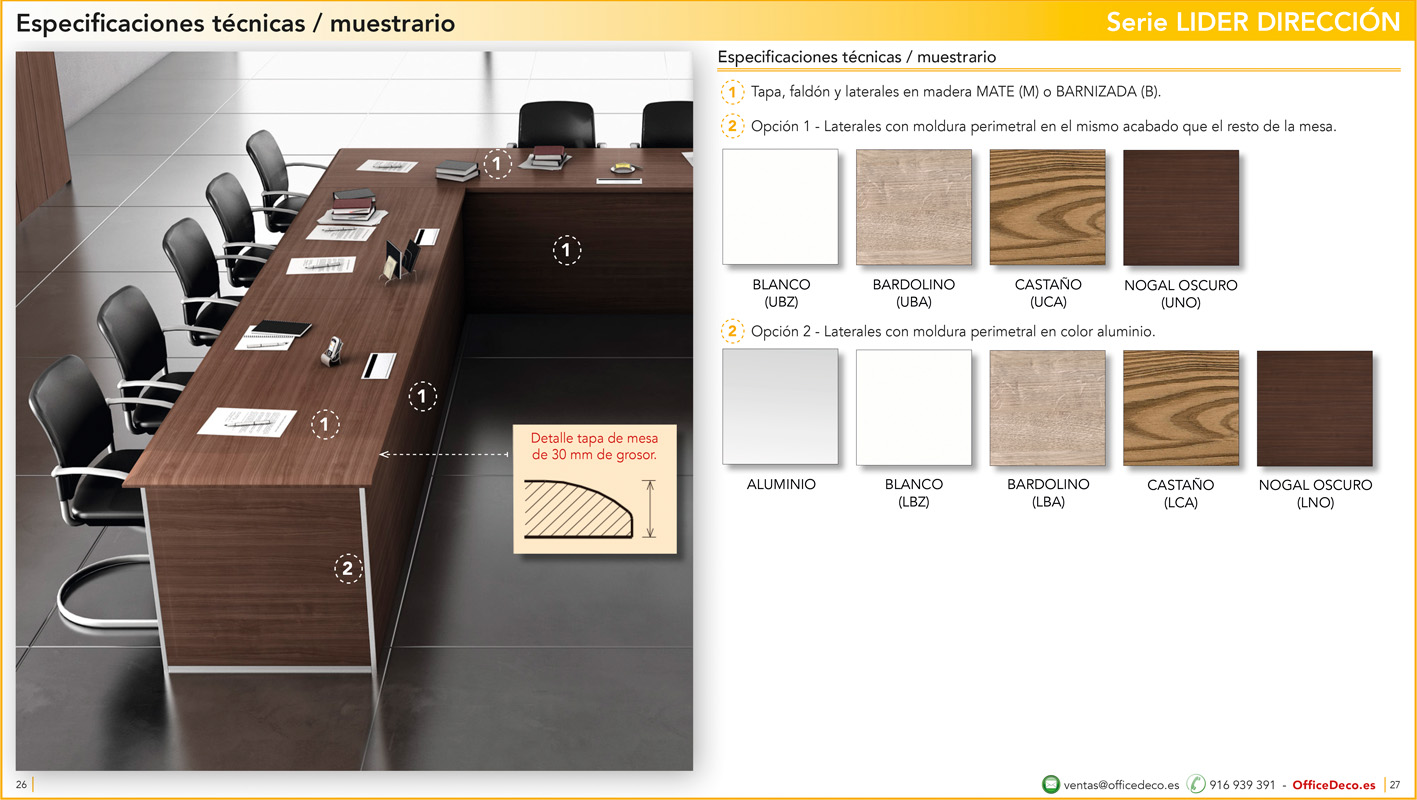Click marker 1 next to Tapa specification text

coord(733,92)
